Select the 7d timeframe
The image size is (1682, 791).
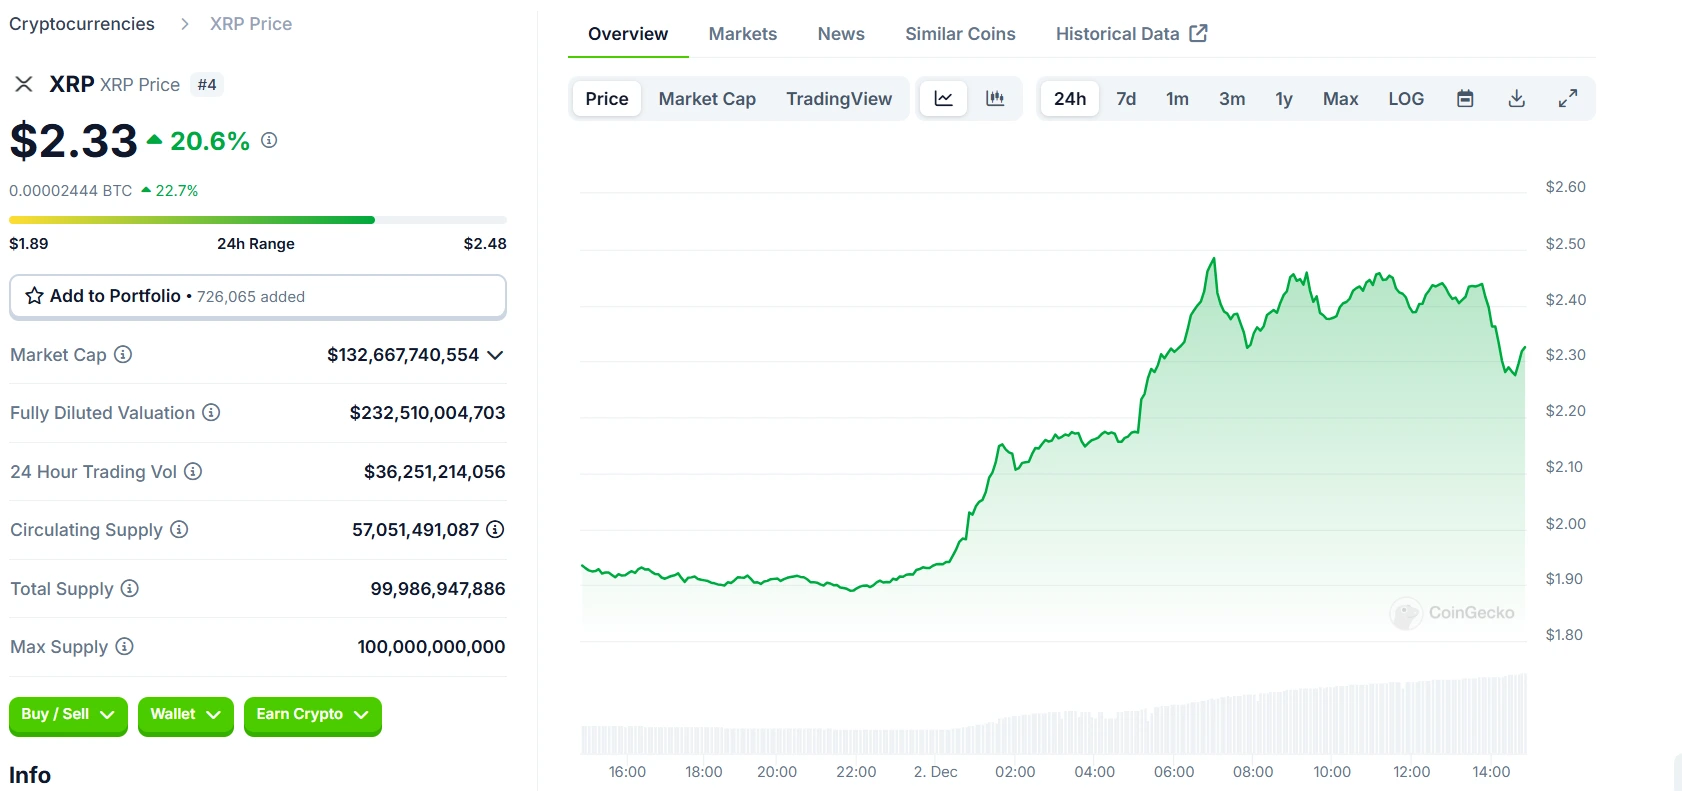(1126, 98)
